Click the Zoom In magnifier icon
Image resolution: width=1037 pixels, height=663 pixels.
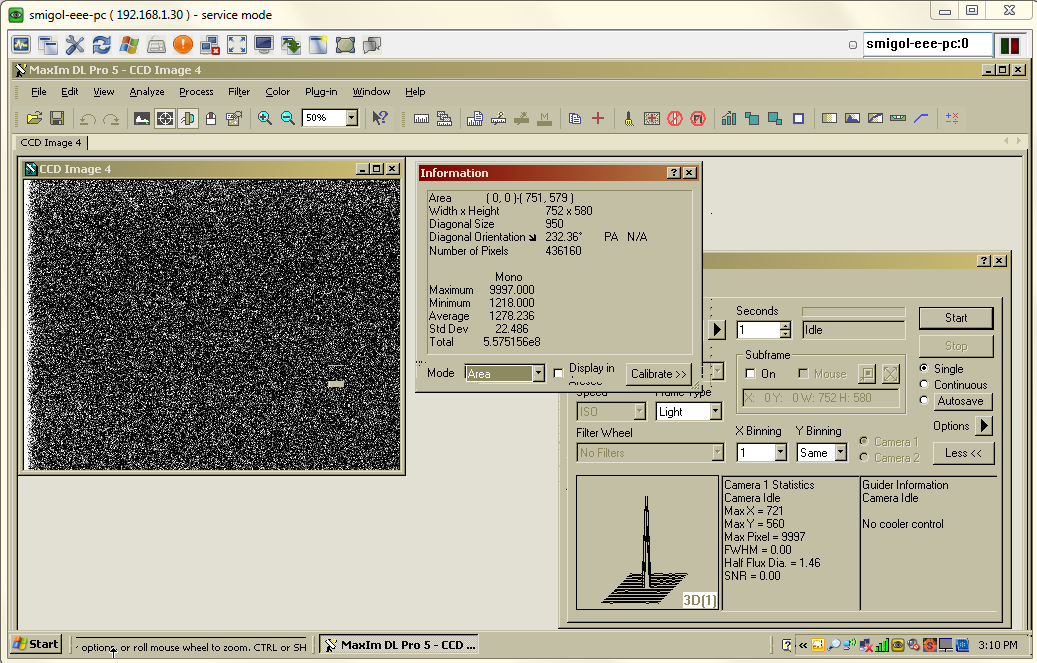tap(265, 118)
